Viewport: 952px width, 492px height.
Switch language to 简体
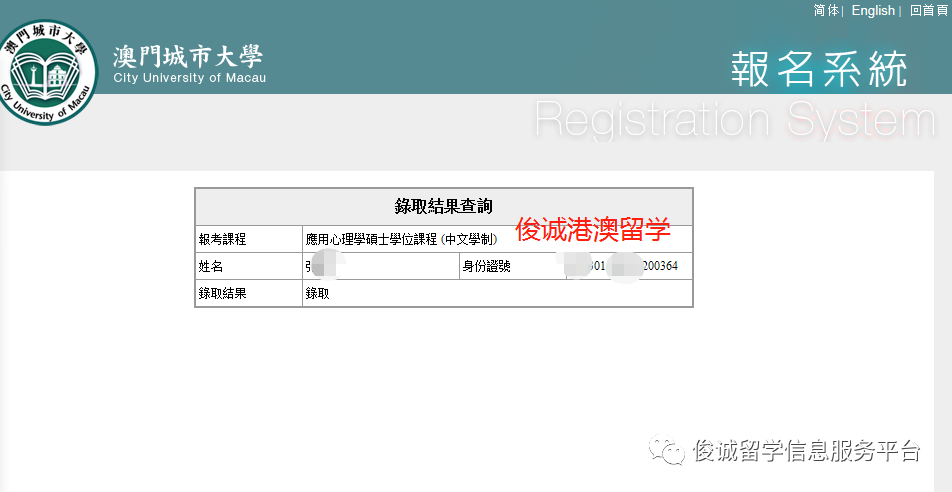826,10
